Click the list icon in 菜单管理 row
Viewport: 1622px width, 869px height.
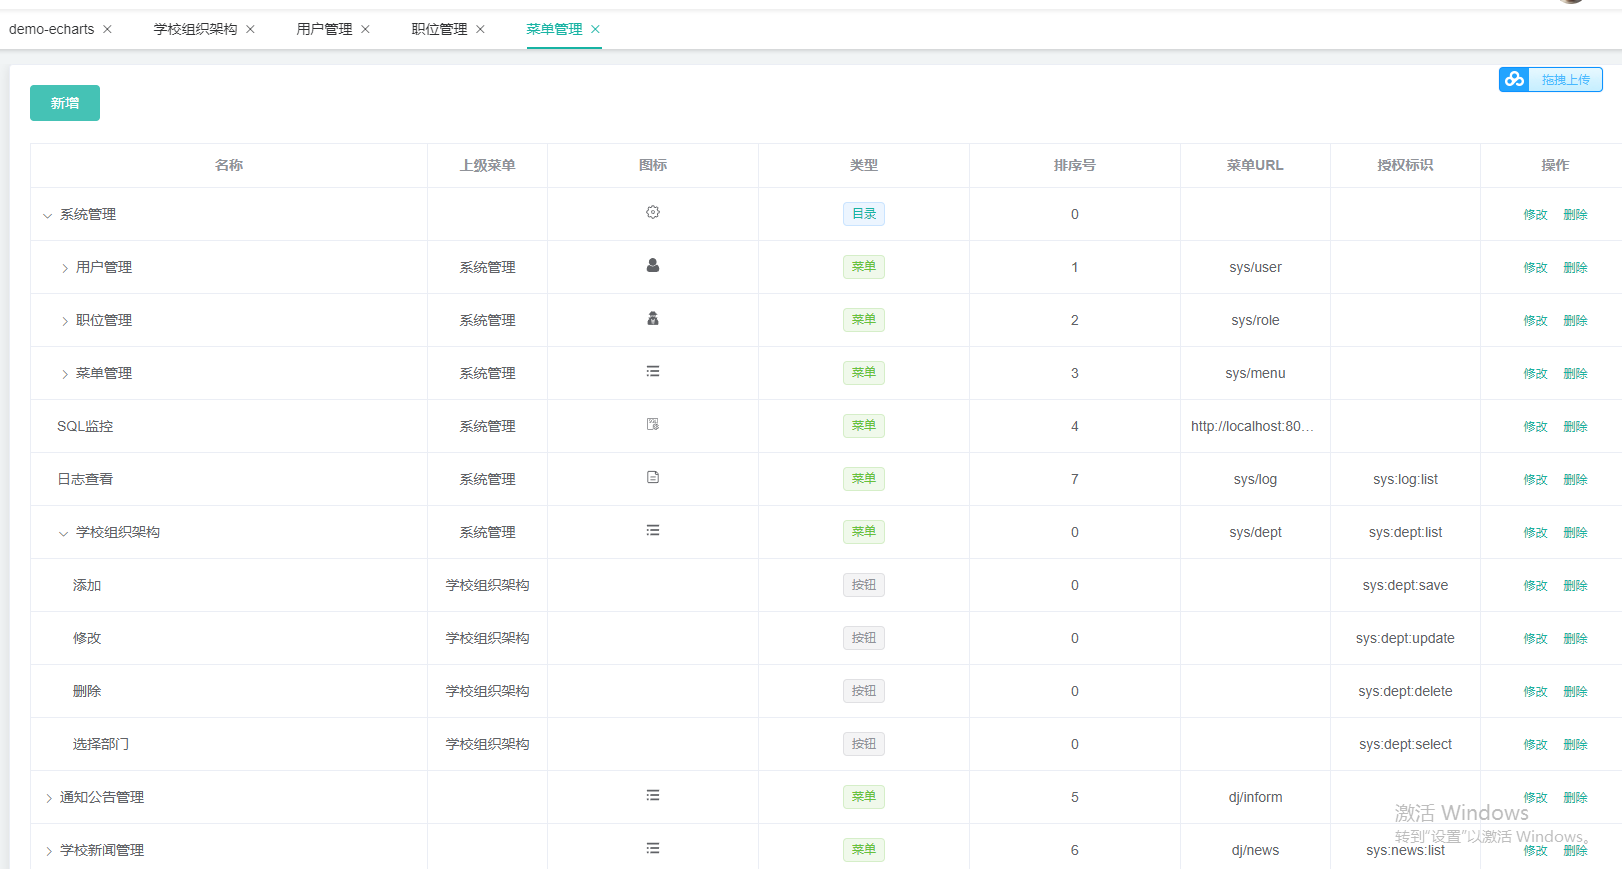[653, 371]
